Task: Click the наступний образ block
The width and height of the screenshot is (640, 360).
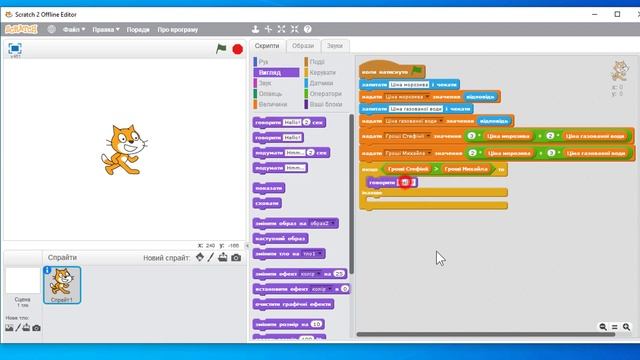Action: (x=280, y=238)
